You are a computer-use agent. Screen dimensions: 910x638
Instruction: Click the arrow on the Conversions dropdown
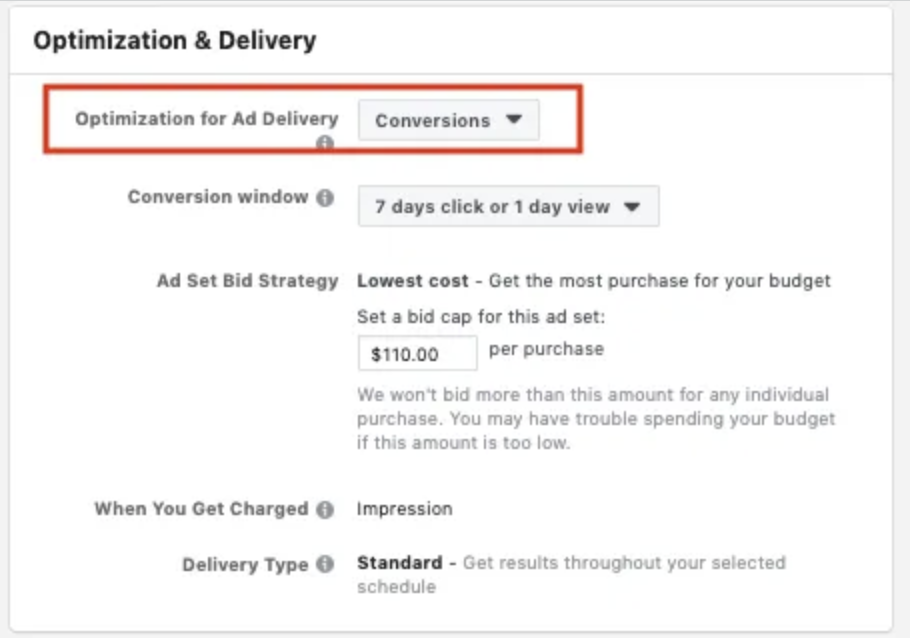[x=514, y=119]
